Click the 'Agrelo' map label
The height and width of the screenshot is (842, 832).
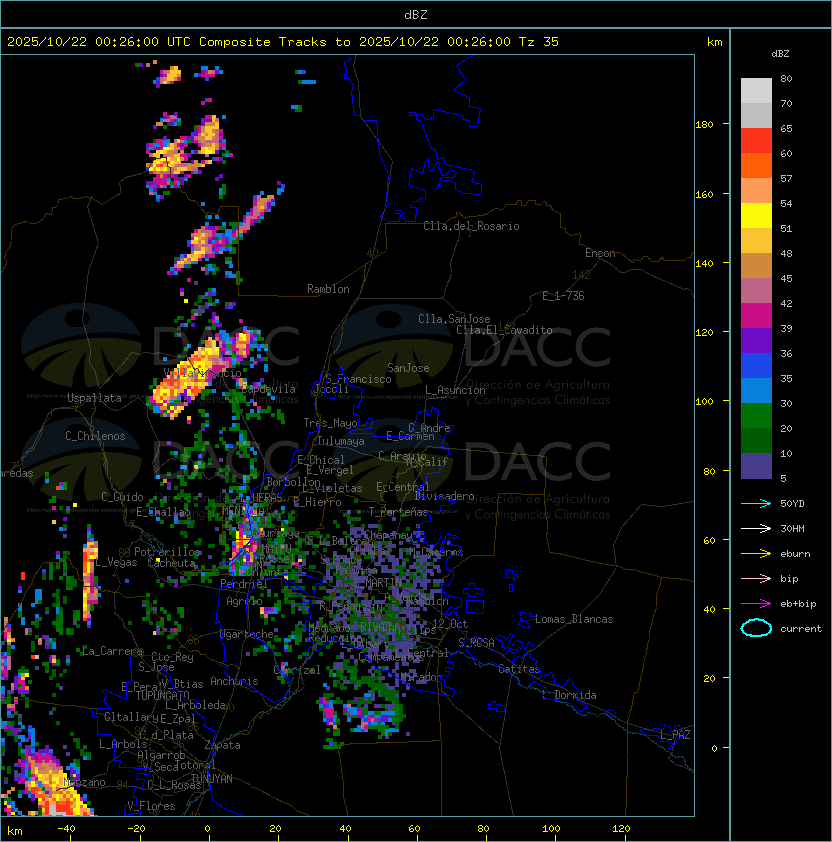[244, 601]
